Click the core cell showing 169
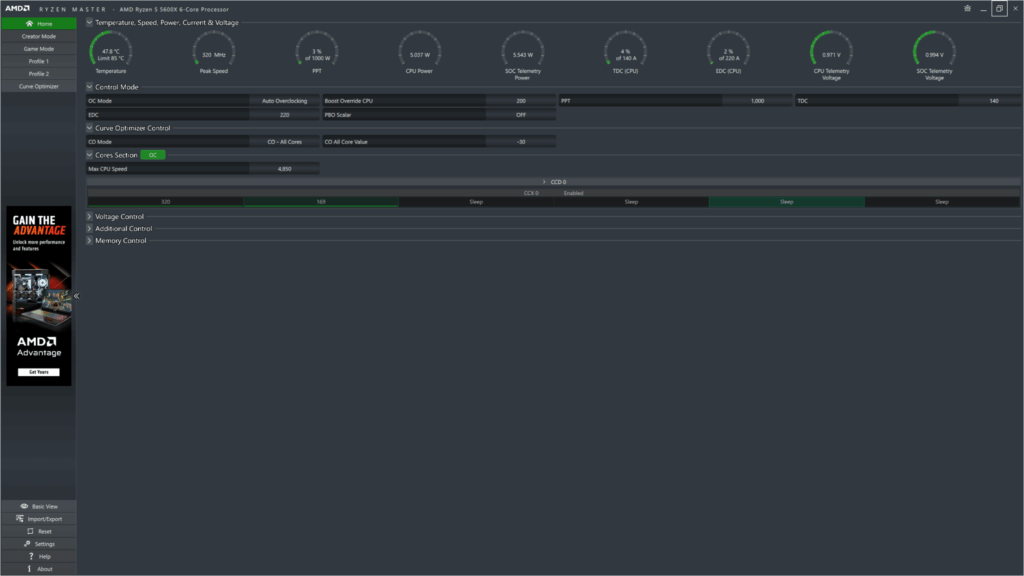The image size is (1024, 576). coord(321,202)
